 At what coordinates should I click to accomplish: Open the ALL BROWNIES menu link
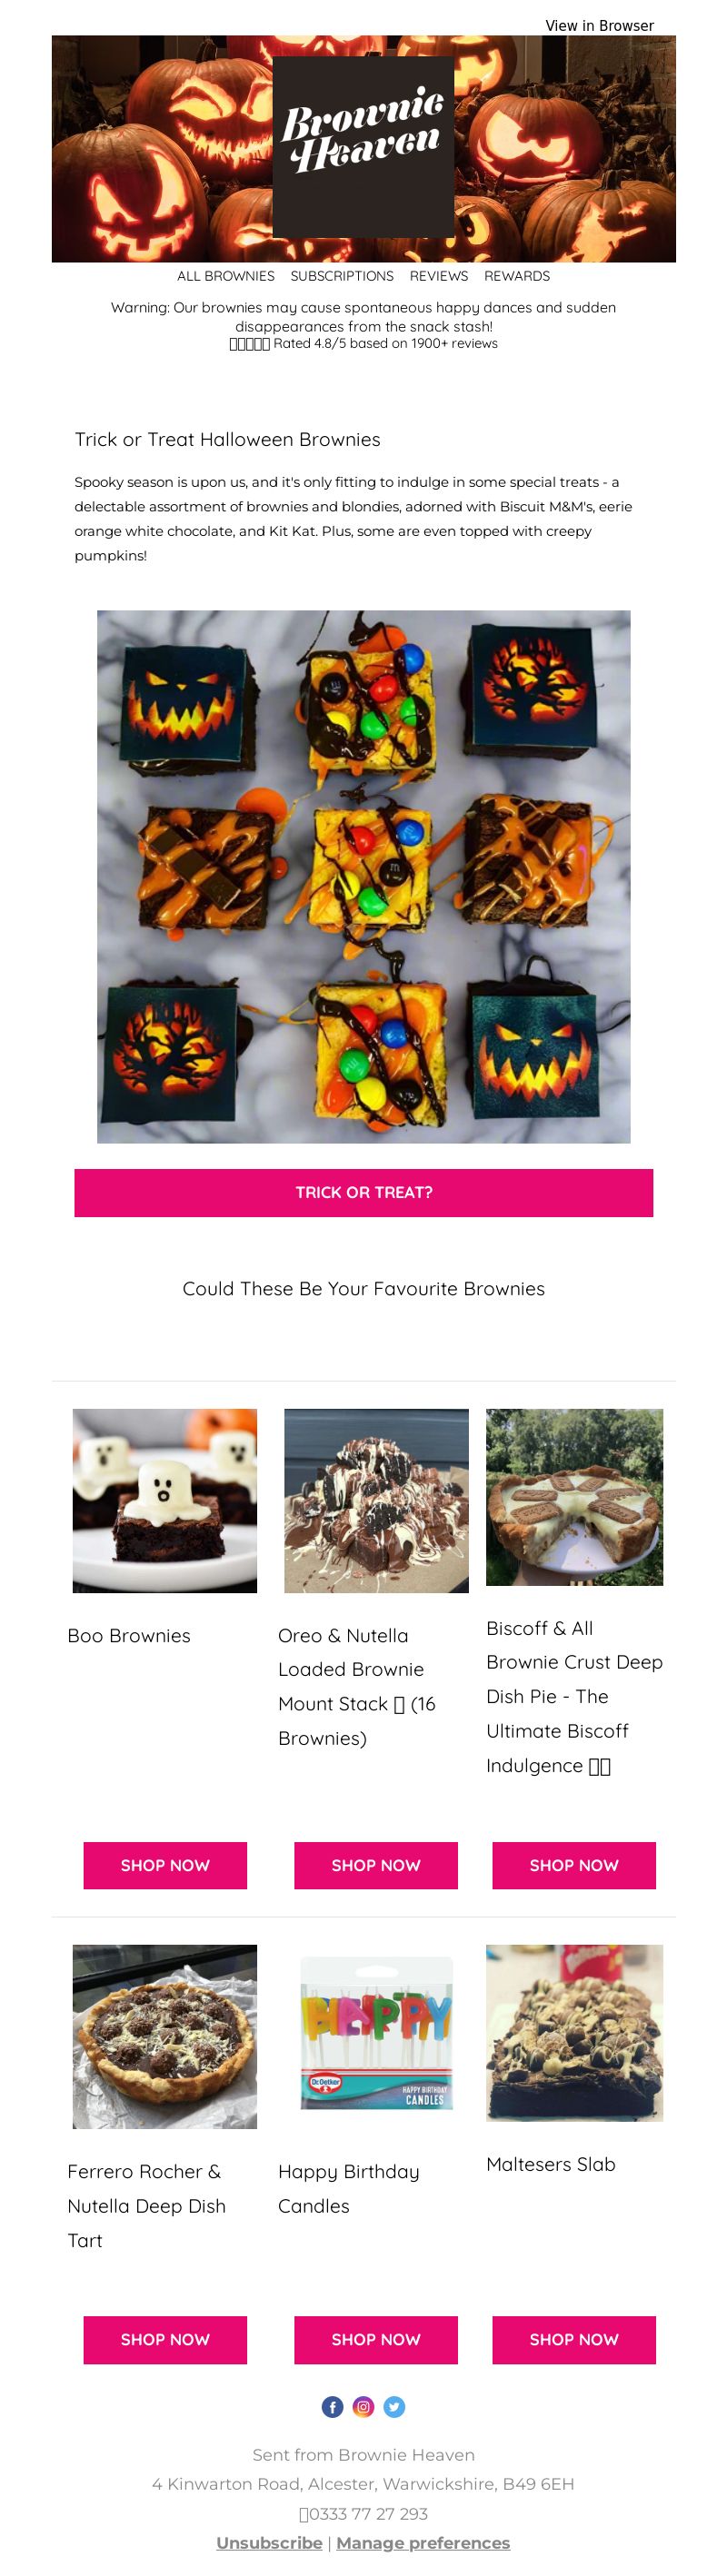[x=226, y=276]
